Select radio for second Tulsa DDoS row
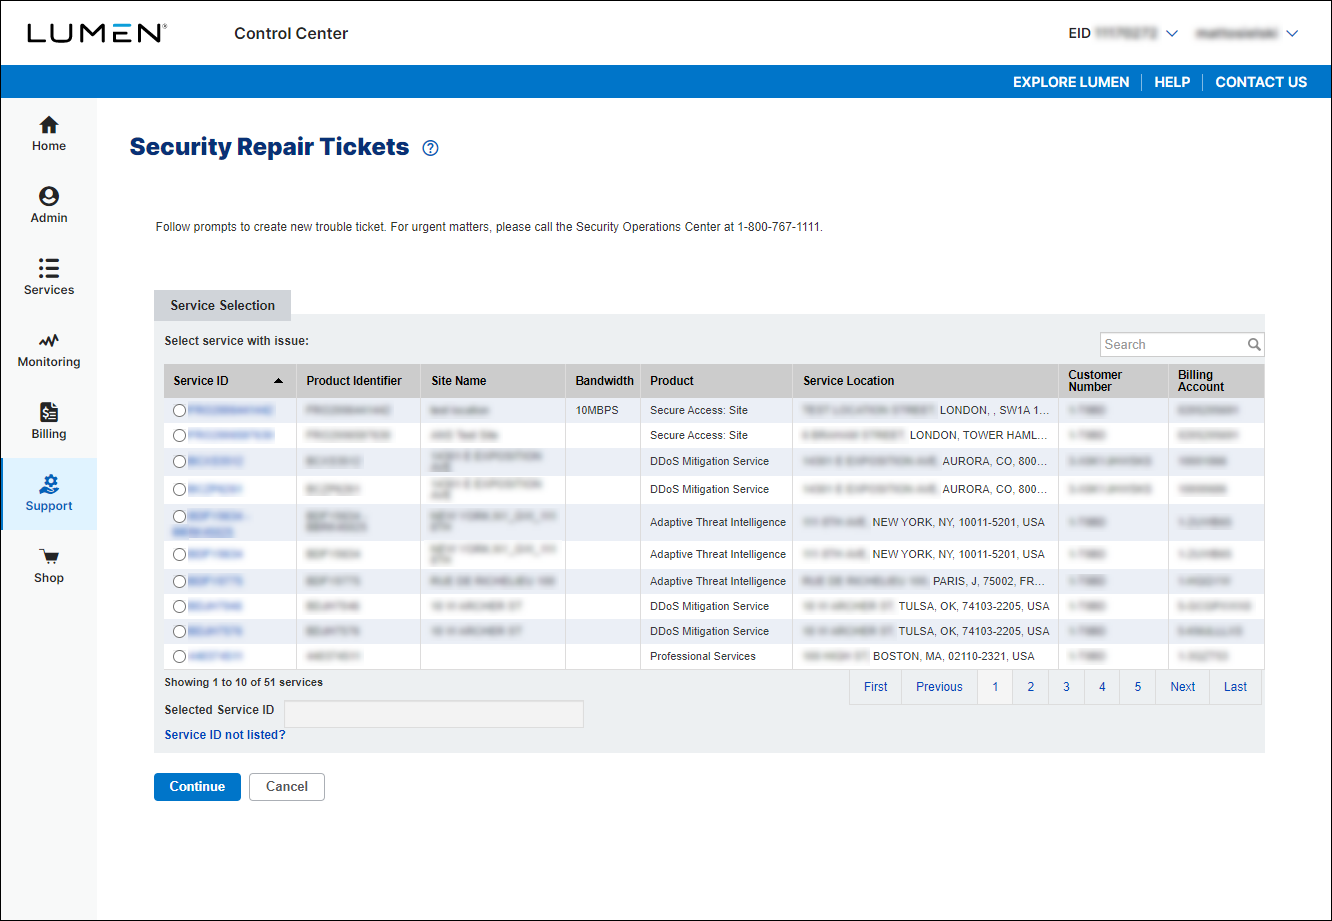Image resolution: width=1332 pixels, height=921 pixels. point(179,631)
